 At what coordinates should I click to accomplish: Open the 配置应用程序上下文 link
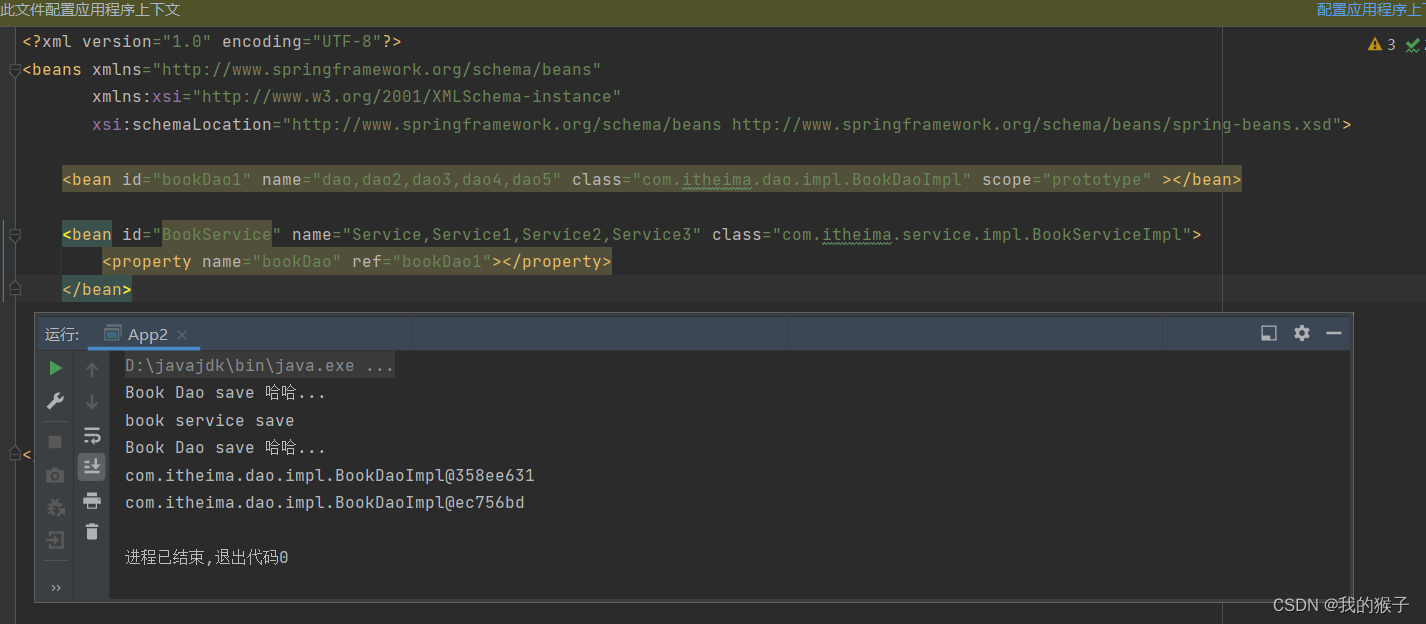pos(1370,9)
